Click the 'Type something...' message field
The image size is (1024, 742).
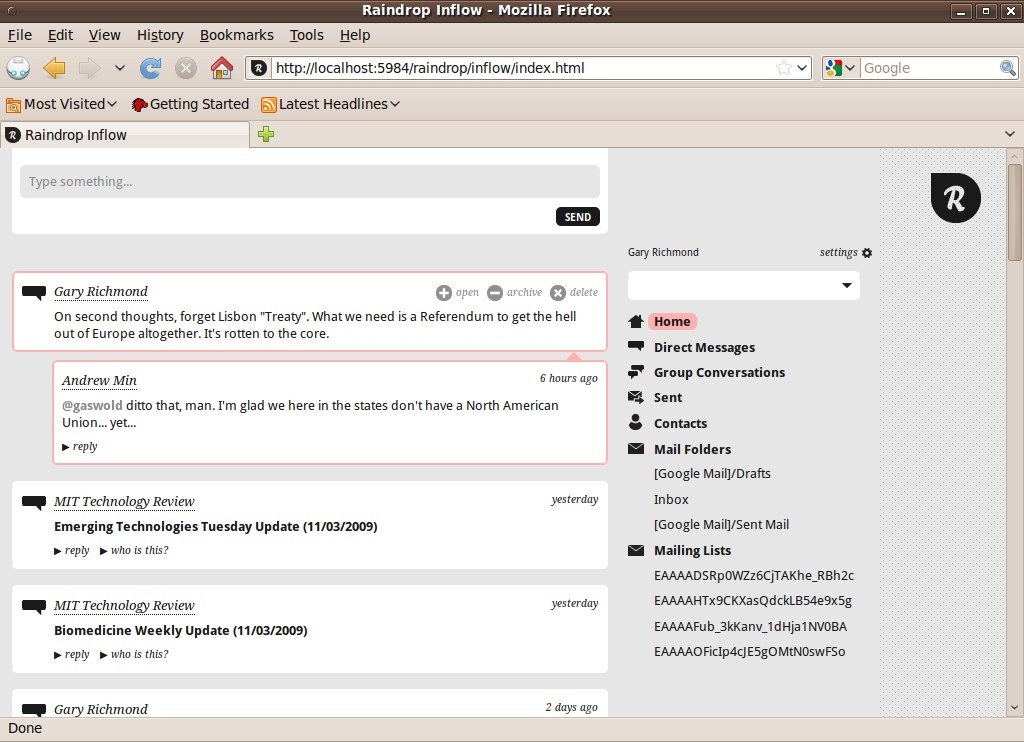[310, 182]
